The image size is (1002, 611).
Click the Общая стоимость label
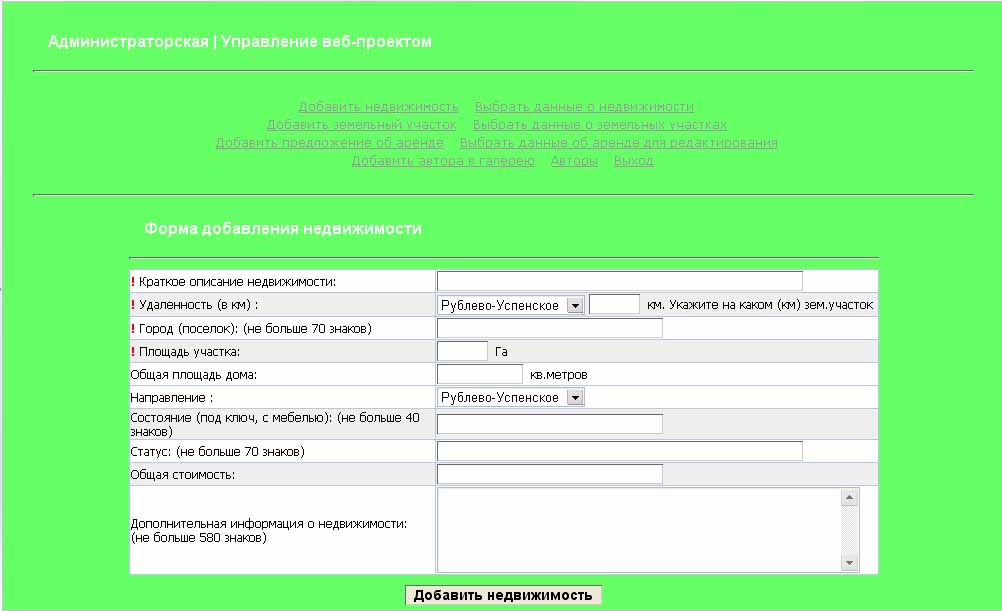(183, 475)
